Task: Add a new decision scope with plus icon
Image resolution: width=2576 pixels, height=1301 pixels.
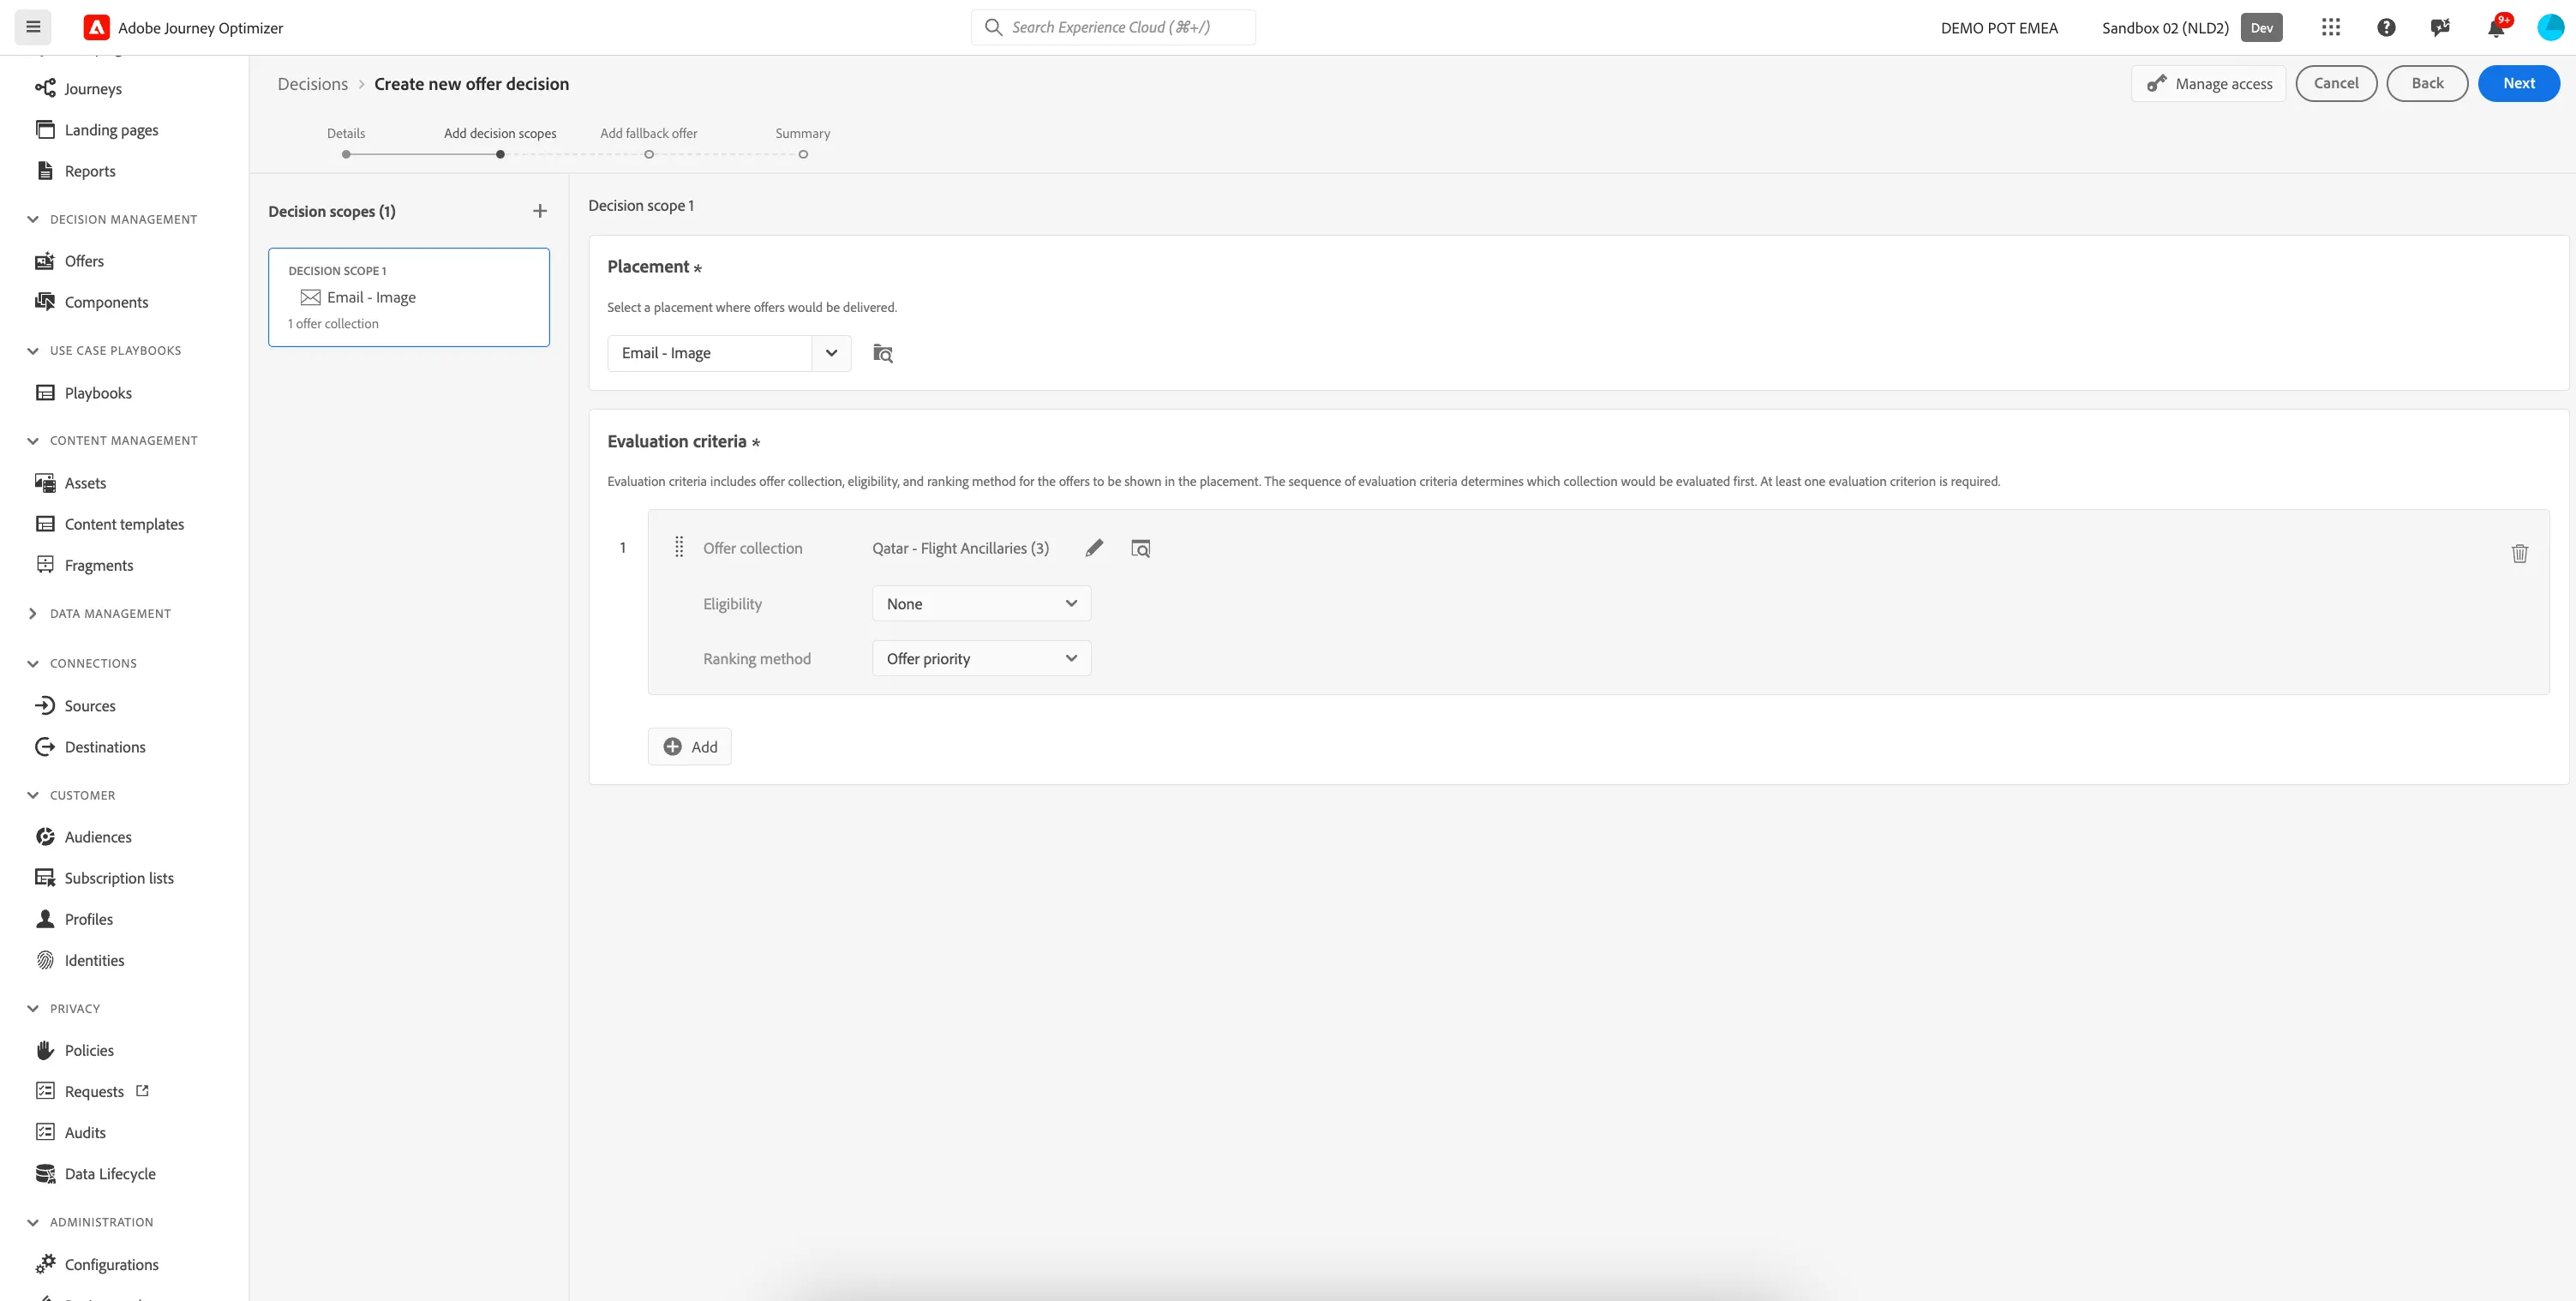Action: pyautogui.click(x=540, y=211)
